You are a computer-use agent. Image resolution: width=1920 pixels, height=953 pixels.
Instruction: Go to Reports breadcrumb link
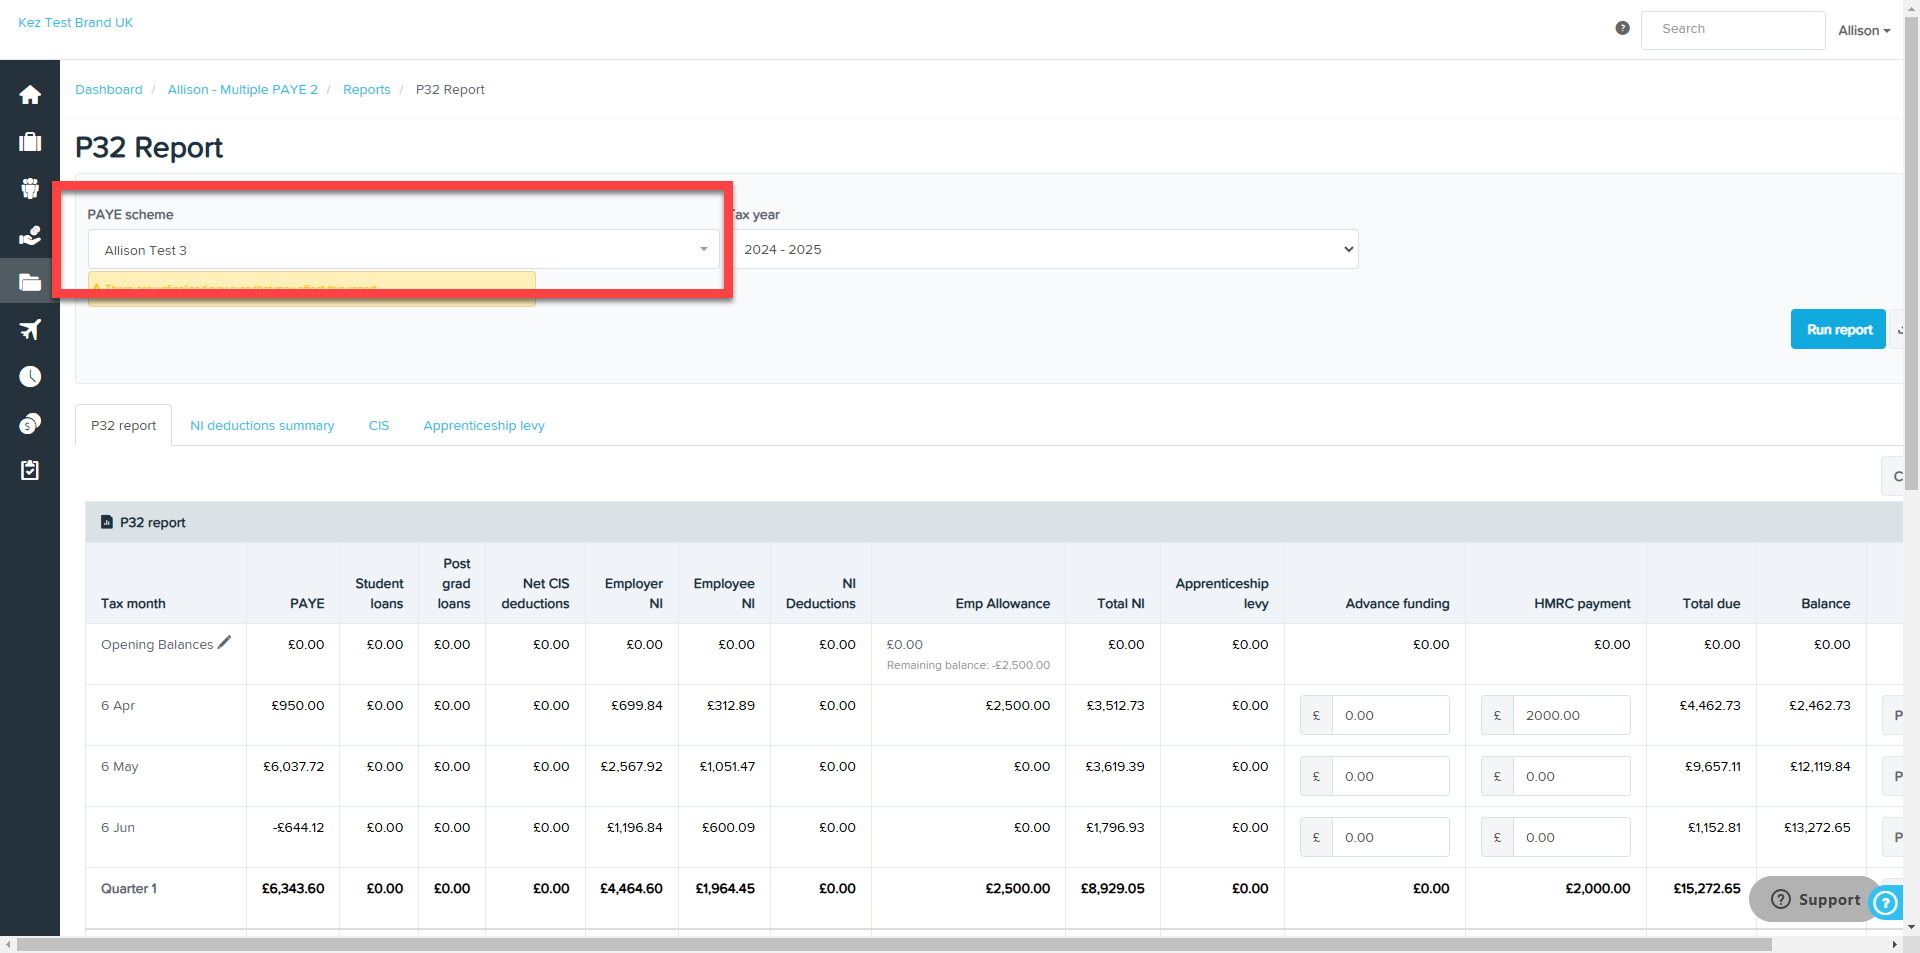(x=366, y=90)
